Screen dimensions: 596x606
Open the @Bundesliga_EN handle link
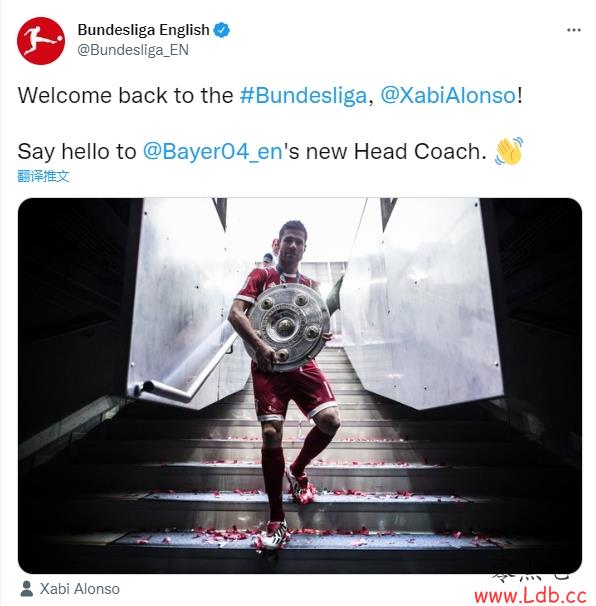pos(133,50)
